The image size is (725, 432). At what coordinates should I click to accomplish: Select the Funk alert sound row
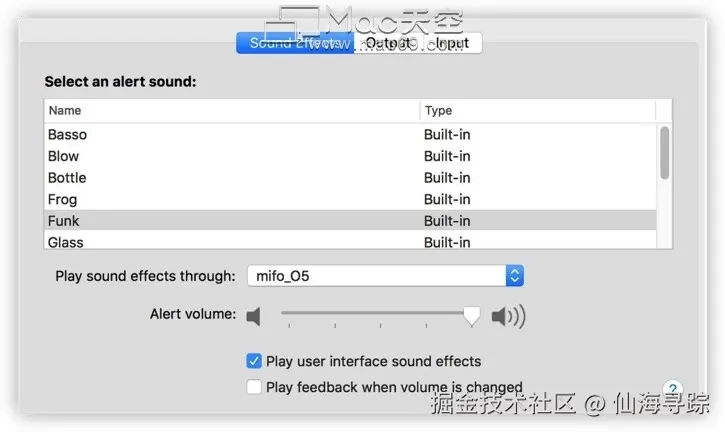[350, 221]
